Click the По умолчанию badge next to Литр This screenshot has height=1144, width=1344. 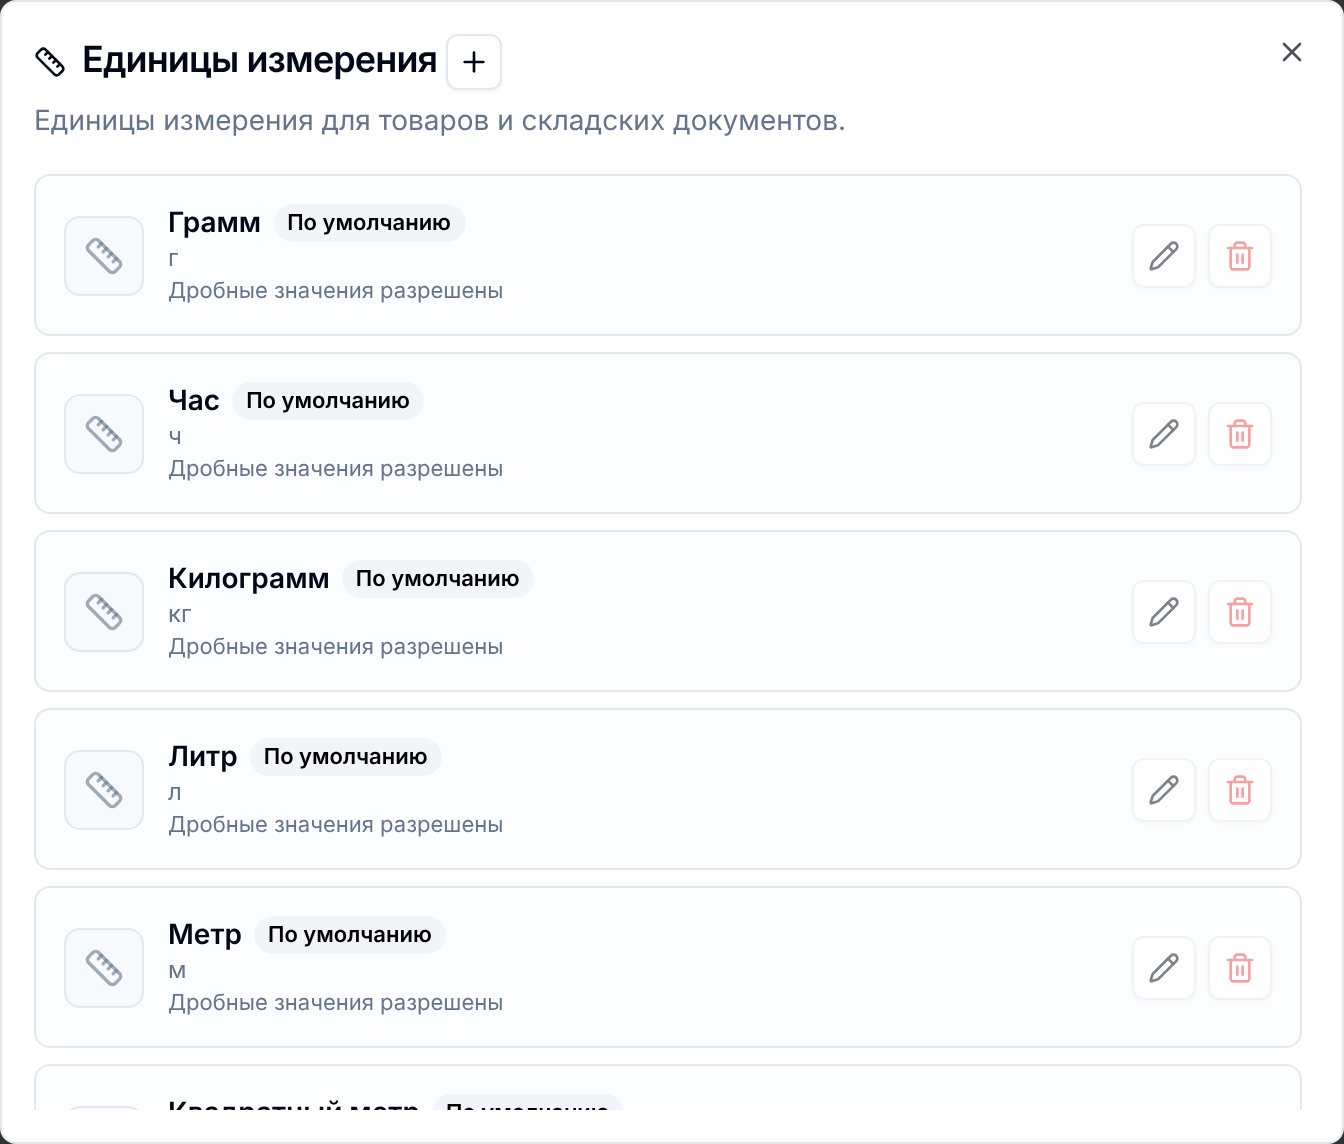tap(346, 756)
